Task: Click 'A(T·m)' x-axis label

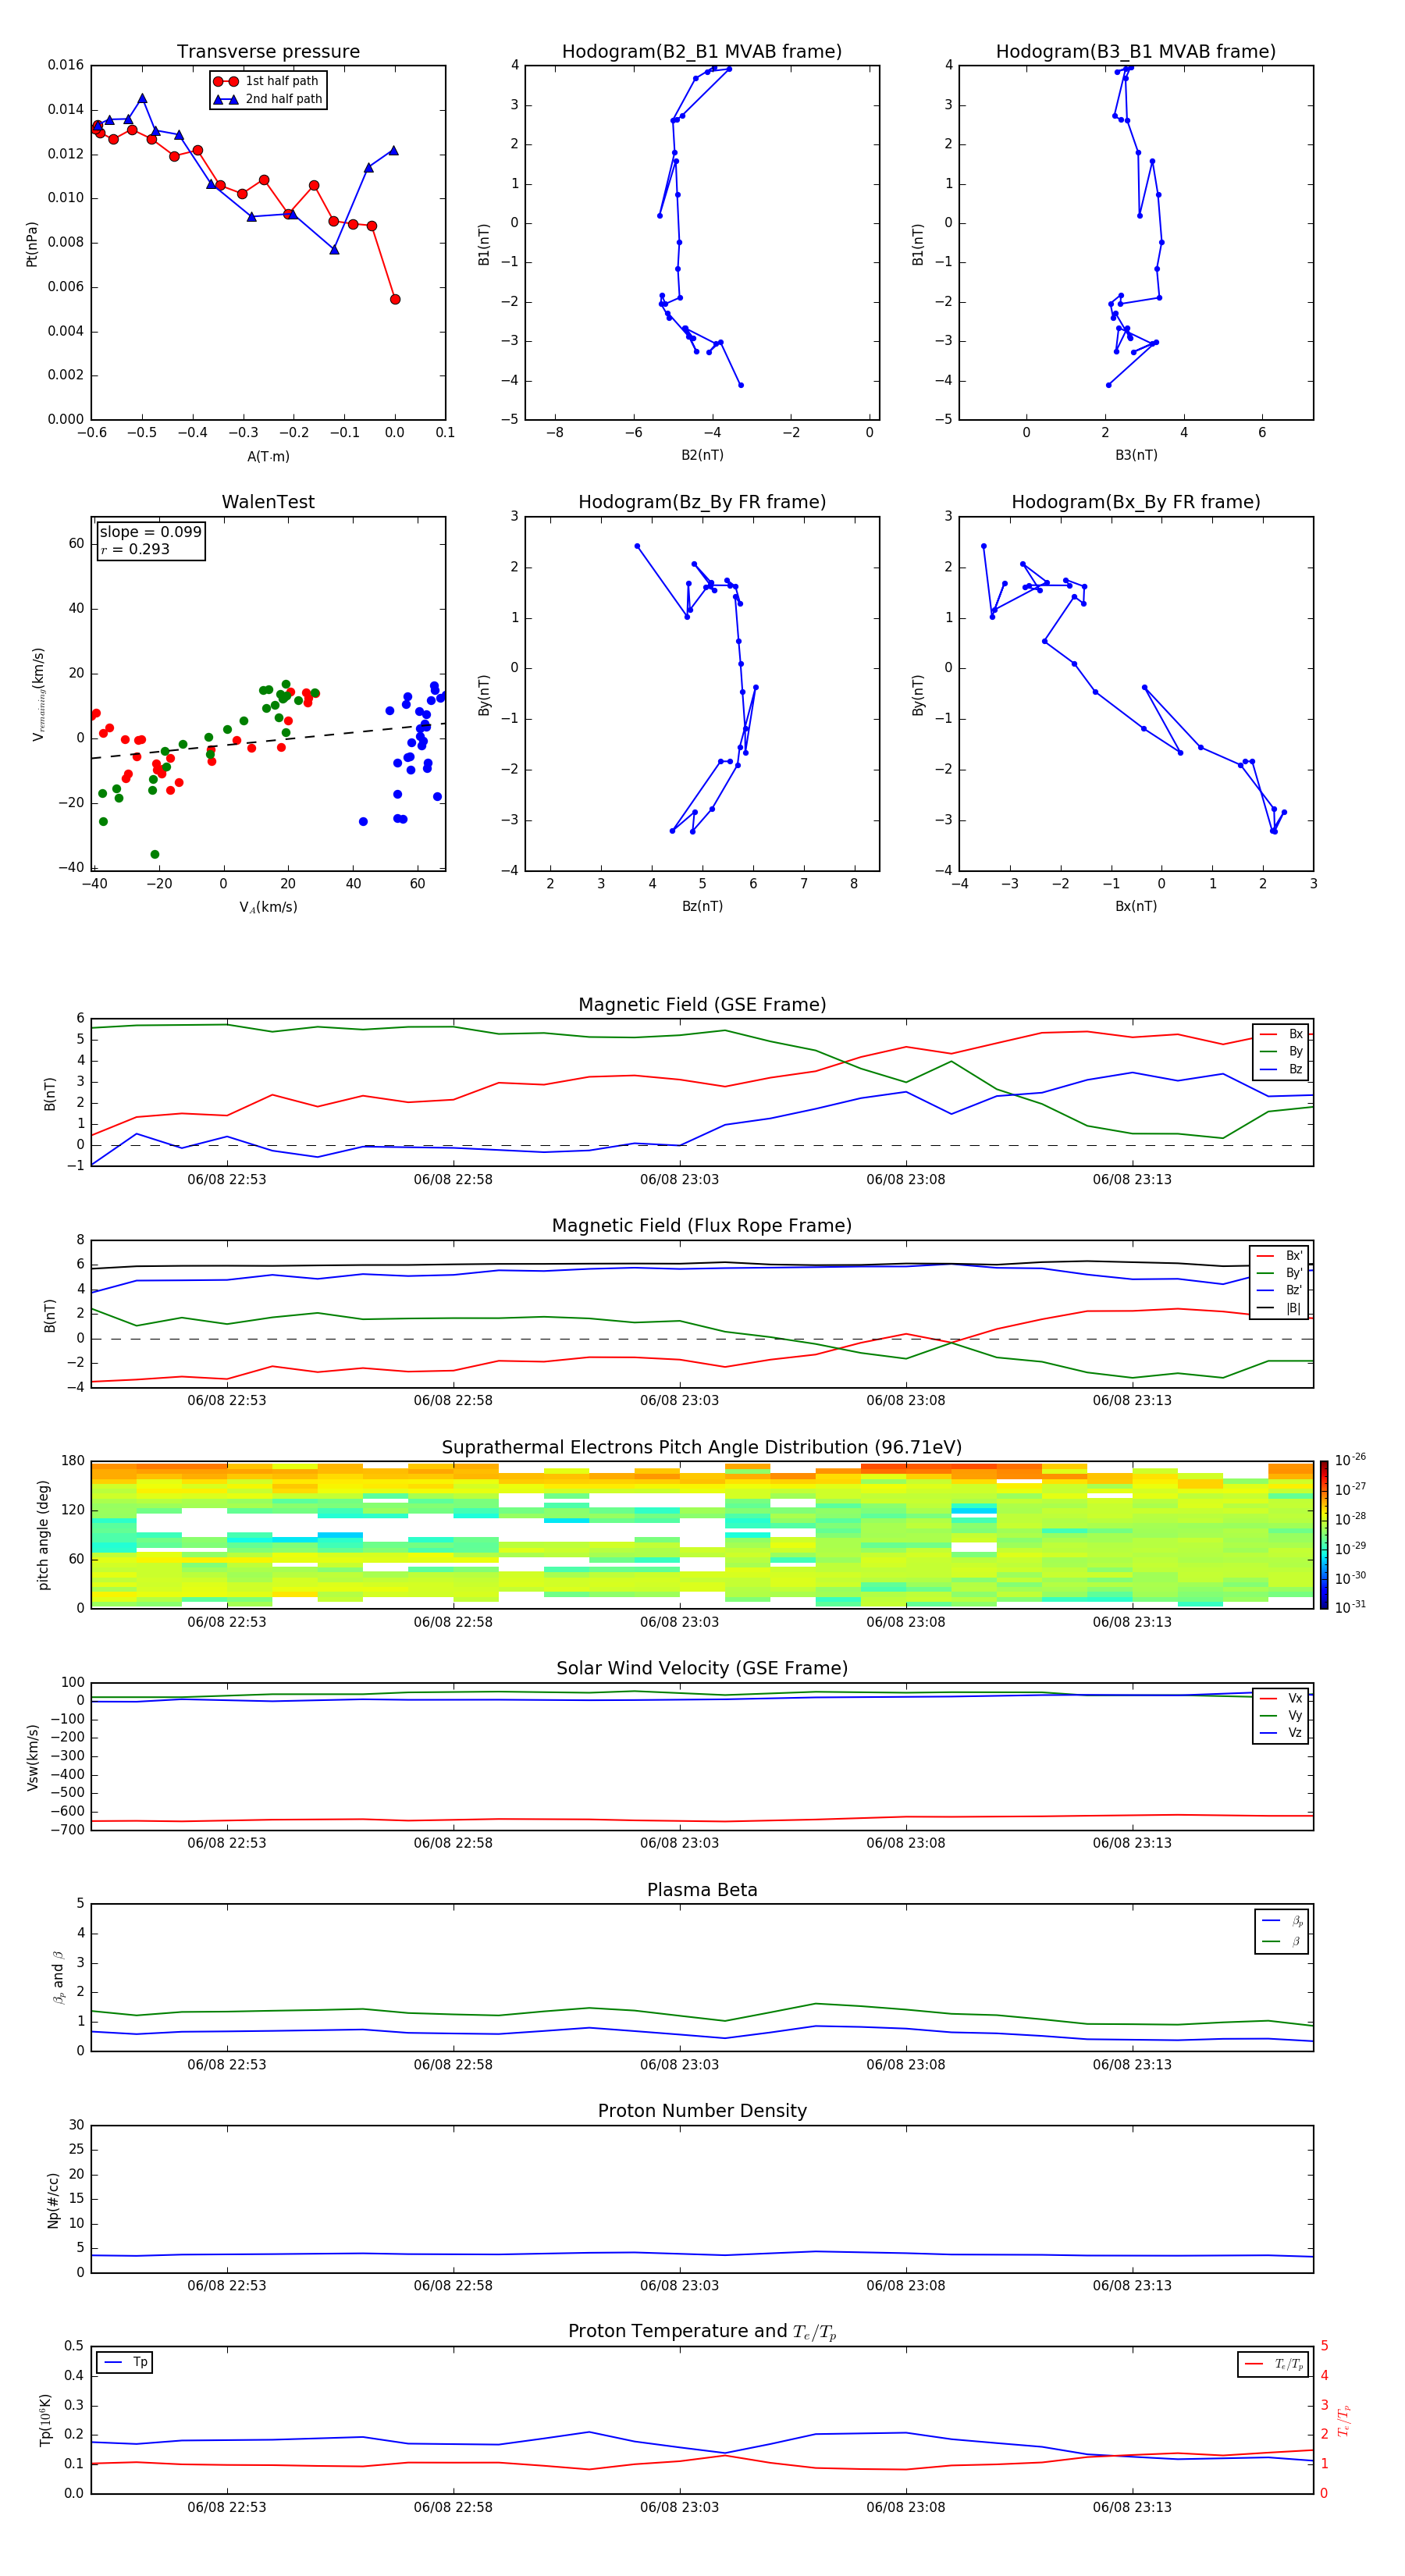Action: tap(268, 456)
